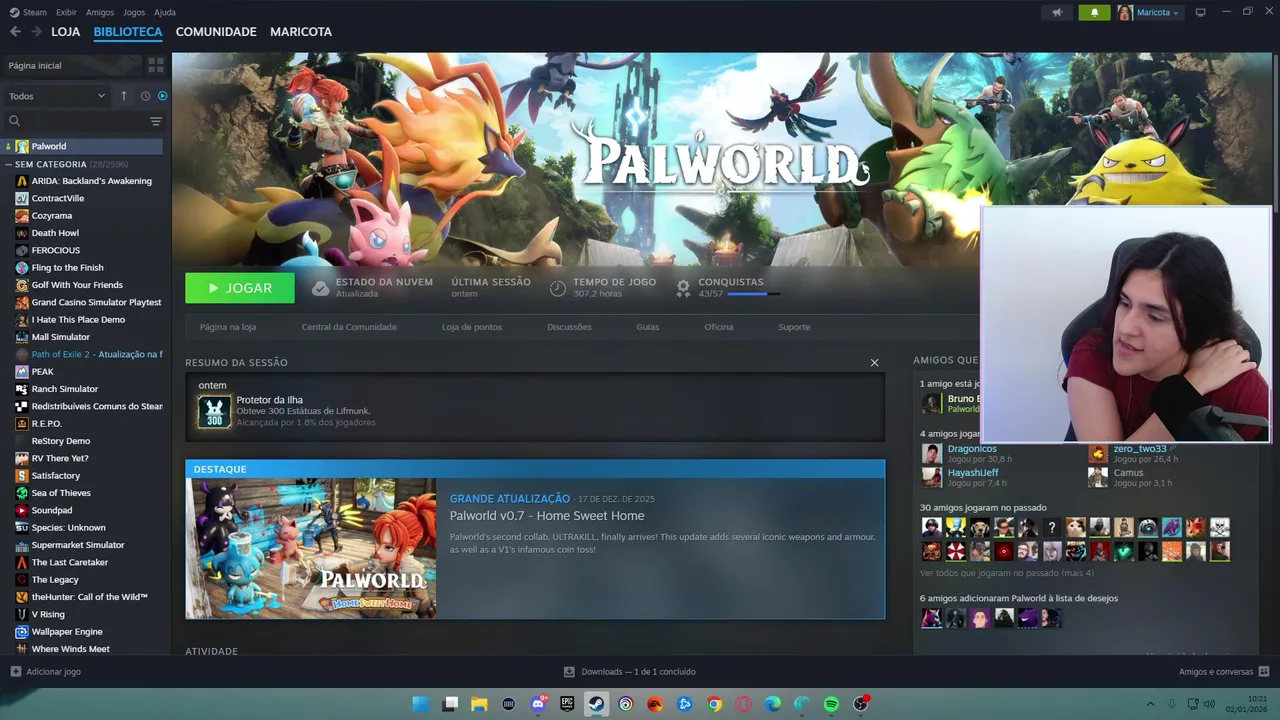Open Epic Games Launcher from taskbar
Screen dimensions: 1280x720
567,704
